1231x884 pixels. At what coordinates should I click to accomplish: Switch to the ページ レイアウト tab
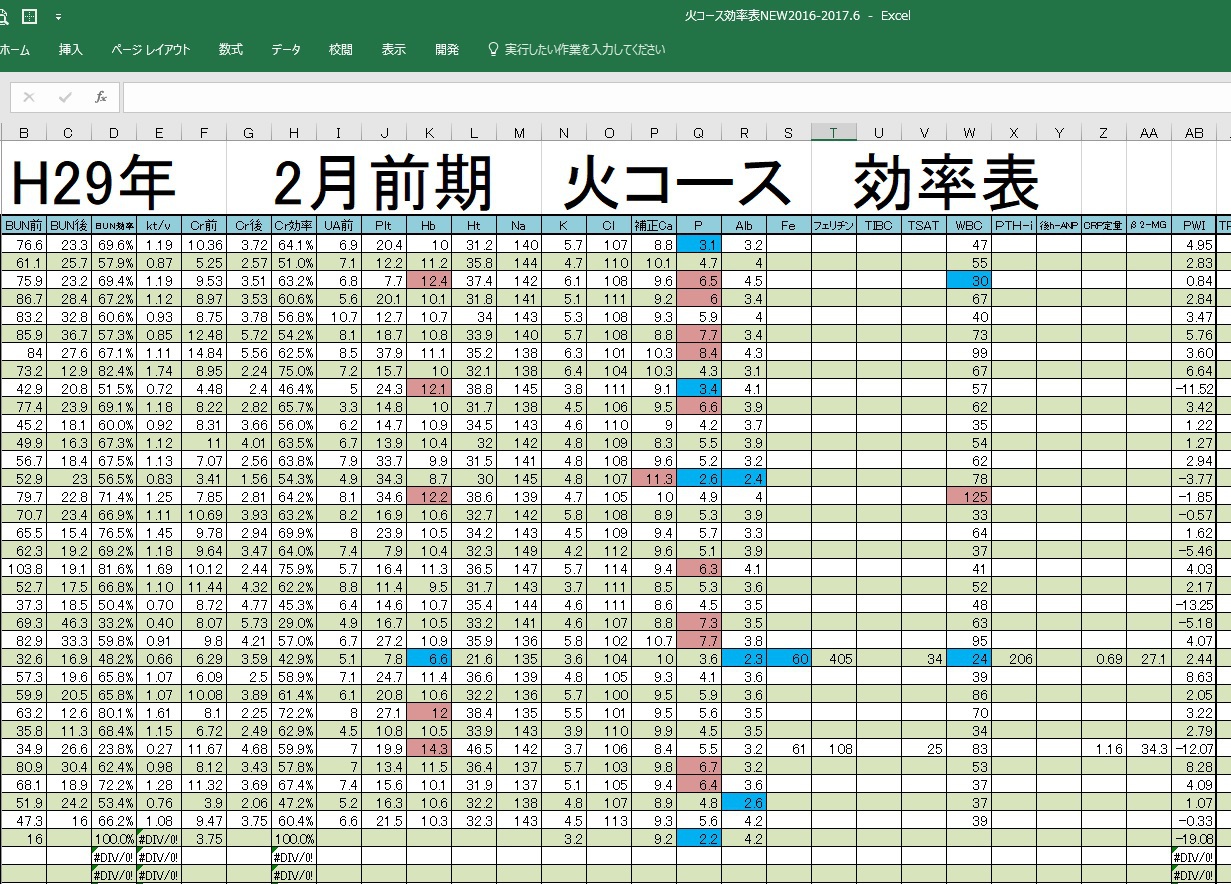pos(150,49)
